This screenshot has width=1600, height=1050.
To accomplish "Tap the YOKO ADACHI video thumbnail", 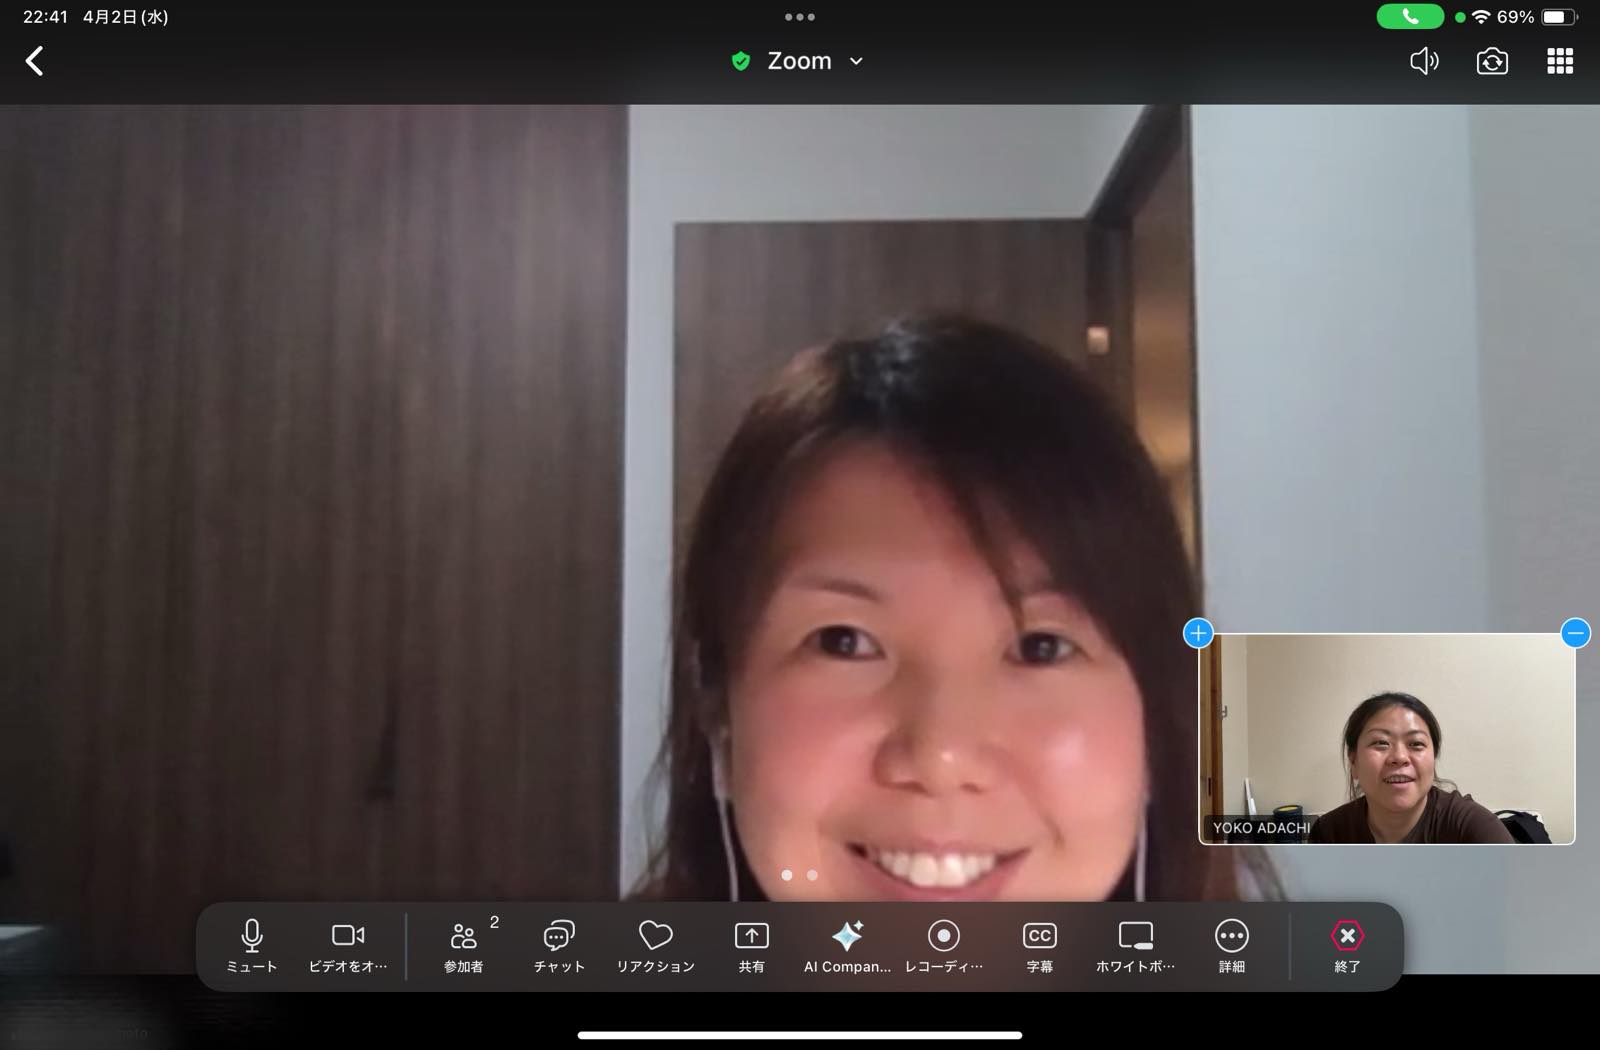I will (x=1386, y=740).
